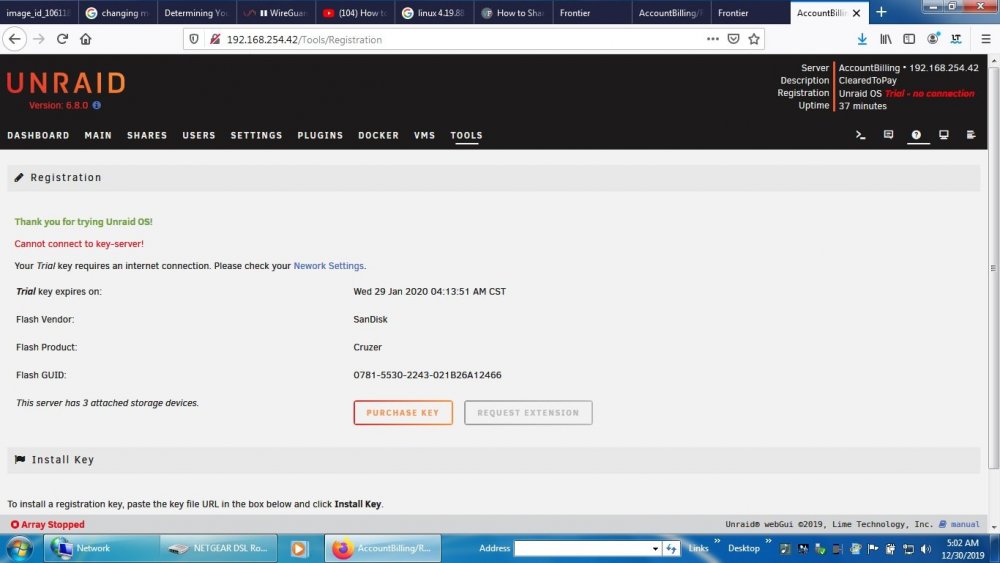This screenshot has height=563, width=1000.
Task: Click the Windows Start orb
Action: (x=19, y=548)
